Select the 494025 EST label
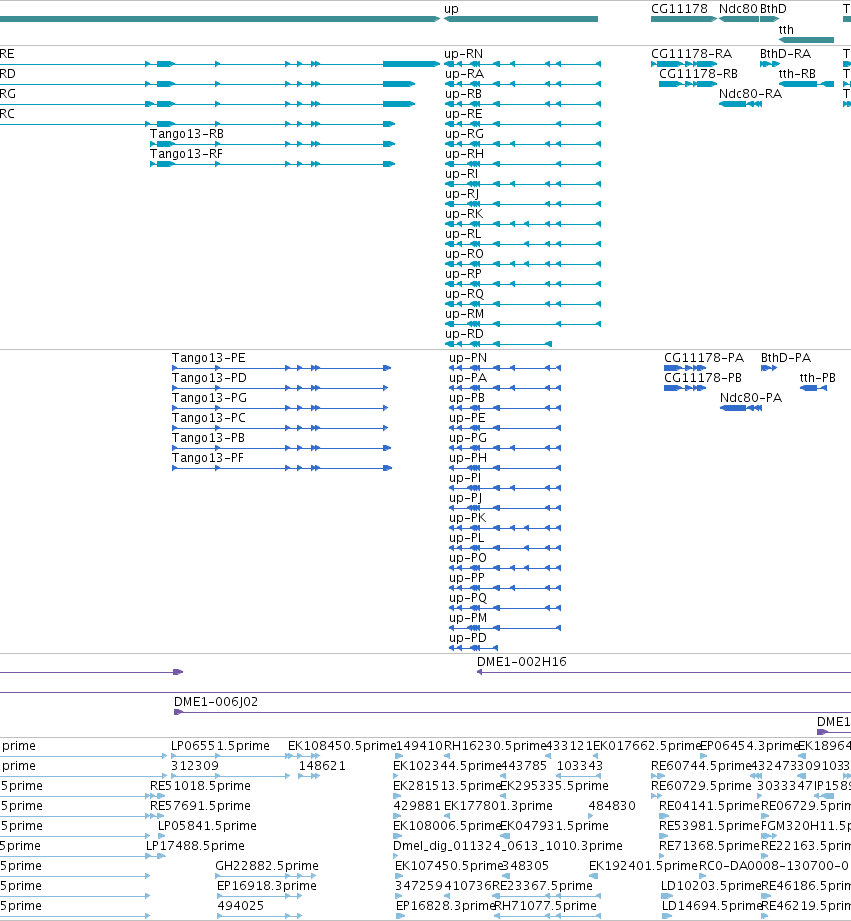This screenshot has width=851, height=921. pyautogui.click(x=241, y=906)
